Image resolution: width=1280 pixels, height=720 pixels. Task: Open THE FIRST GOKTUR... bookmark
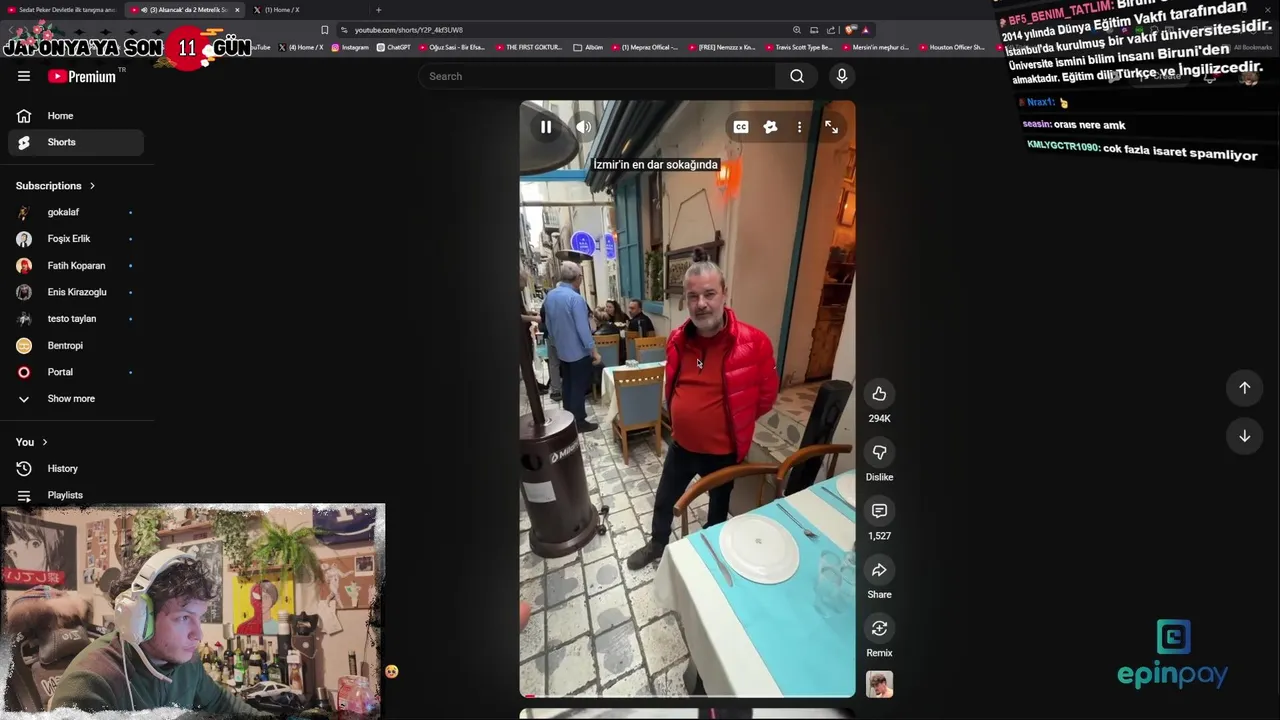(529, 47)
